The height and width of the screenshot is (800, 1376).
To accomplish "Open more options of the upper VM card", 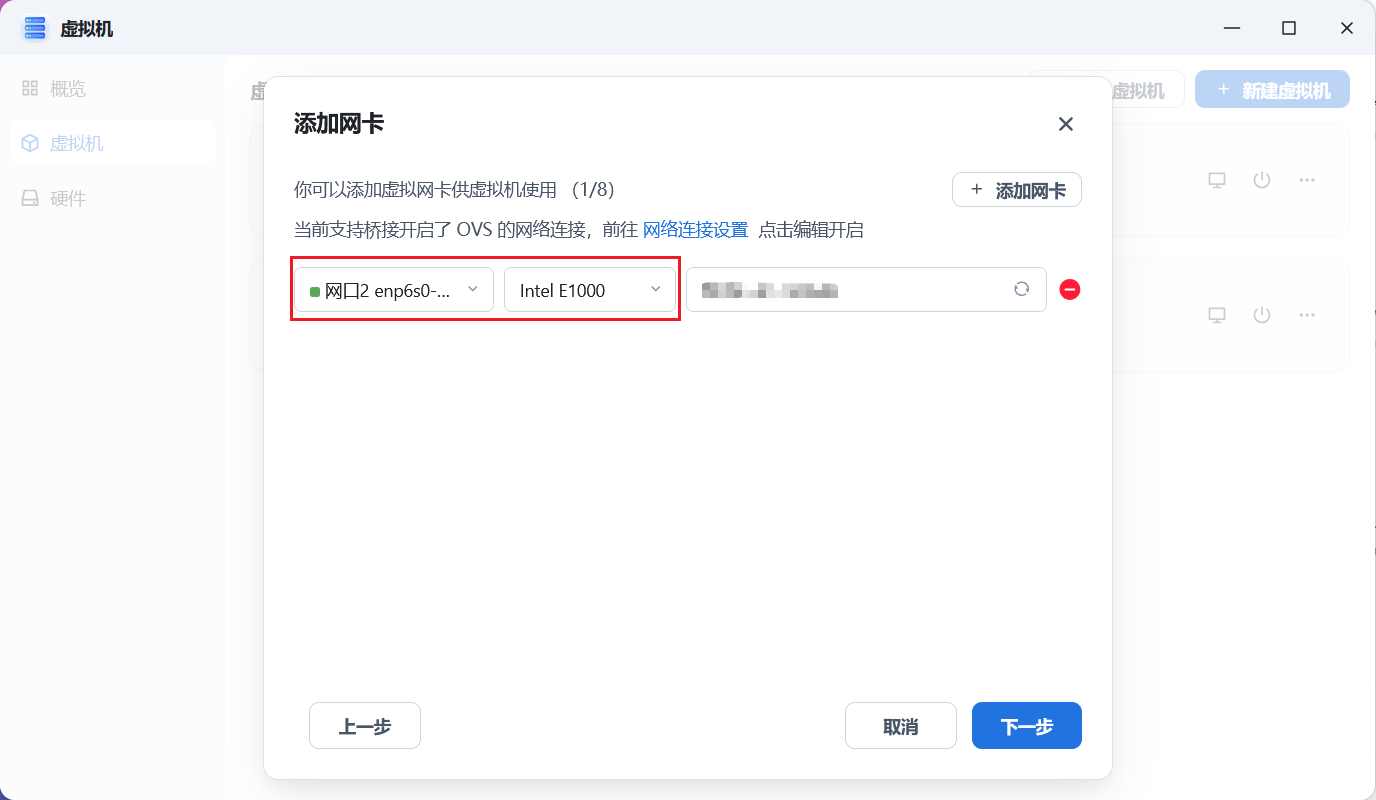I will tap(1307, 180).
